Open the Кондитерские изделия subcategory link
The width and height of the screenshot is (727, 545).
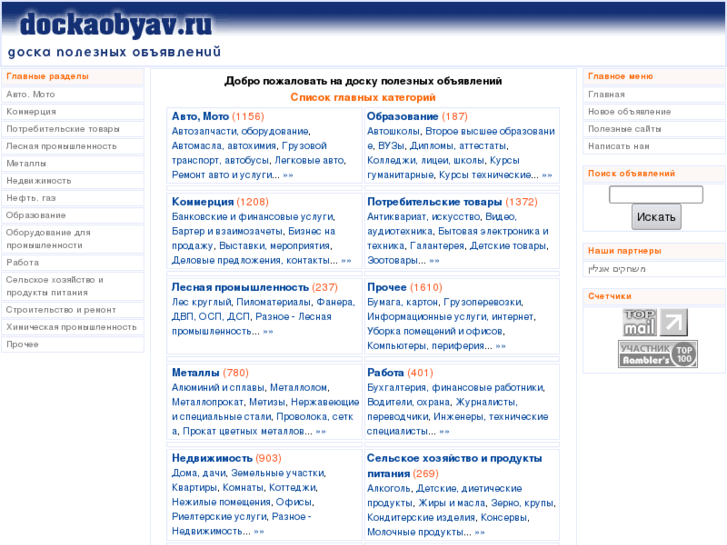point(421,517)
